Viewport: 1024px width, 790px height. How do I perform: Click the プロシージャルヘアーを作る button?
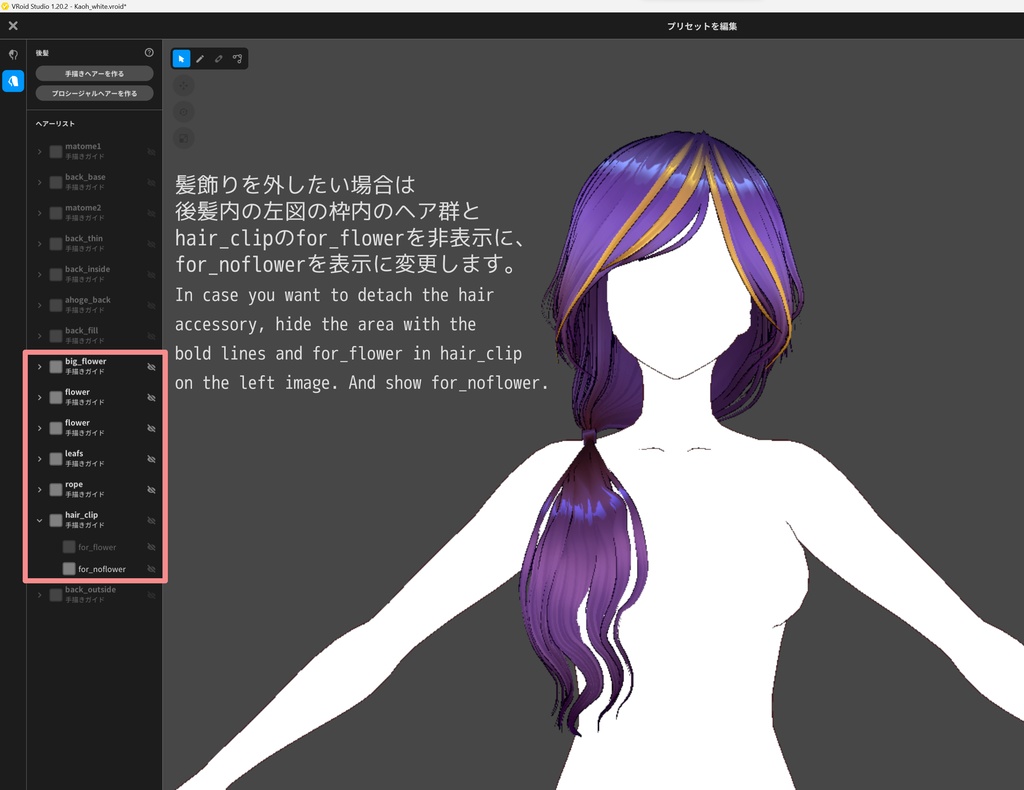[x=94, y=93]
